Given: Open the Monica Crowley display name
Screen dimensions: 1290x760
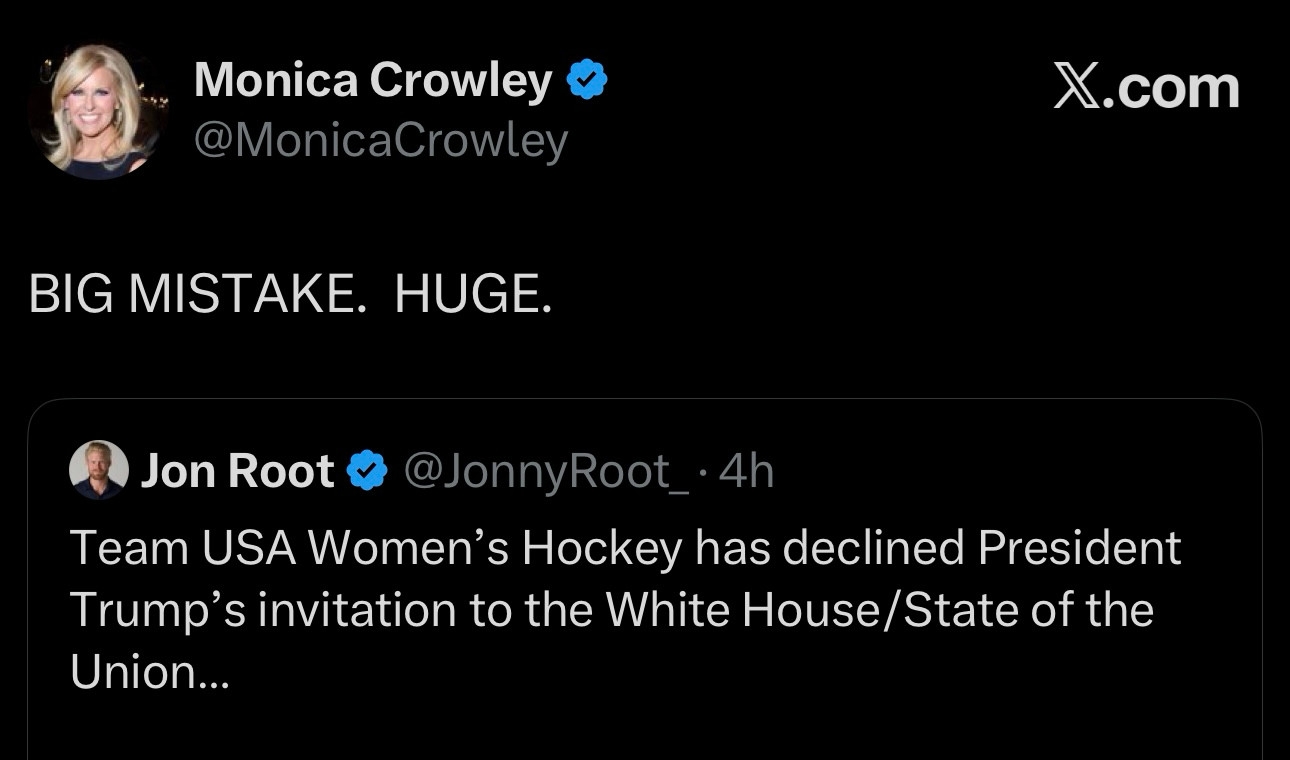Looking at the screenshot, I should pos(372,81).
